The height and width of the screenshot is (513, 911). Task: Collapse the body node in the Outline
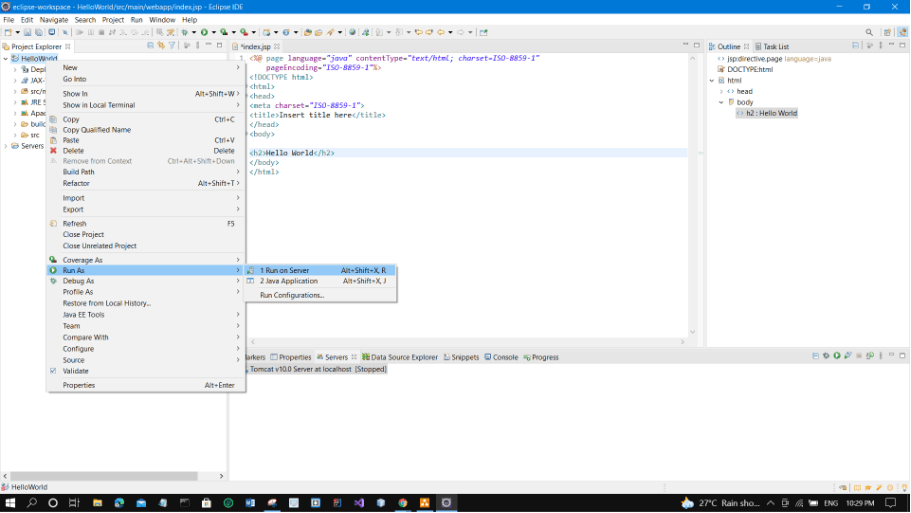[x=721, y=102]
